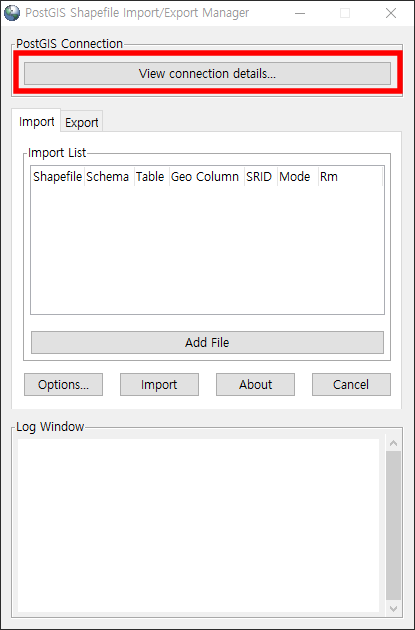Open the About dialog
415x630 pixels.
[256, 385]
